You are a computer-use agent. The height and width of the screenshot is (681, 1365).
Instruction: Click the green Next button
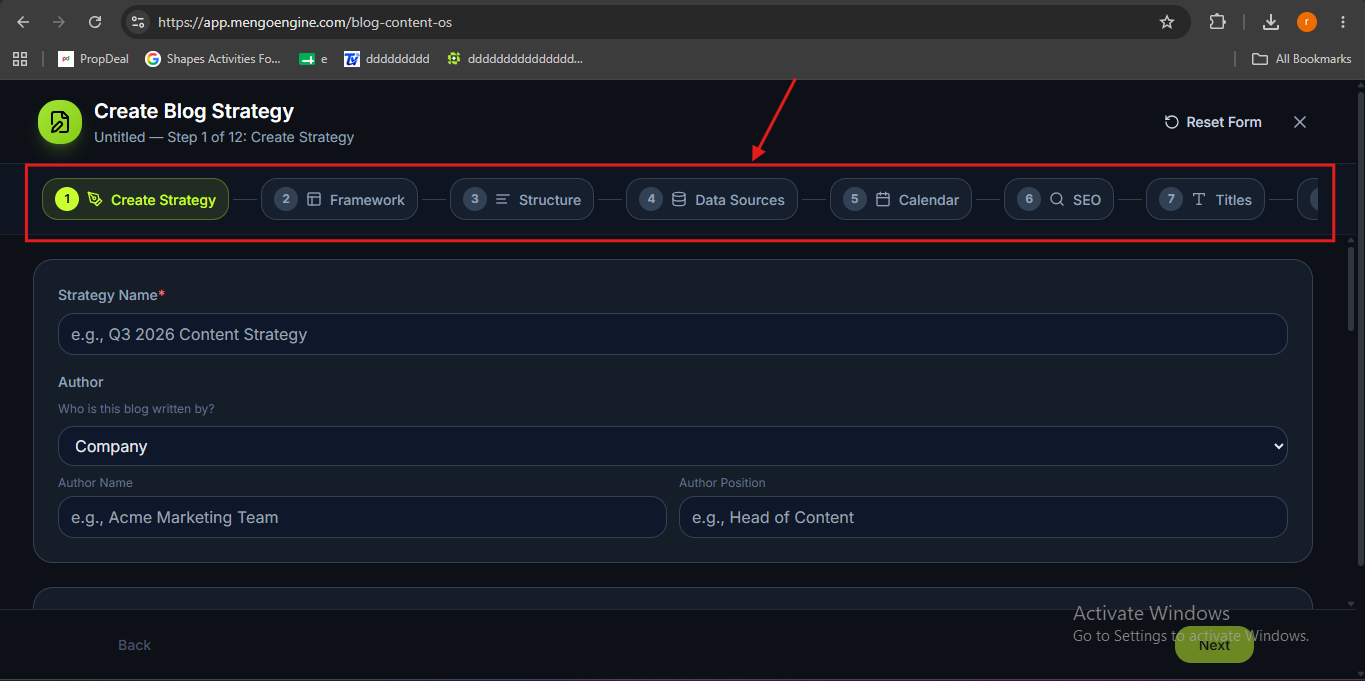click(x=1214, y=645)
